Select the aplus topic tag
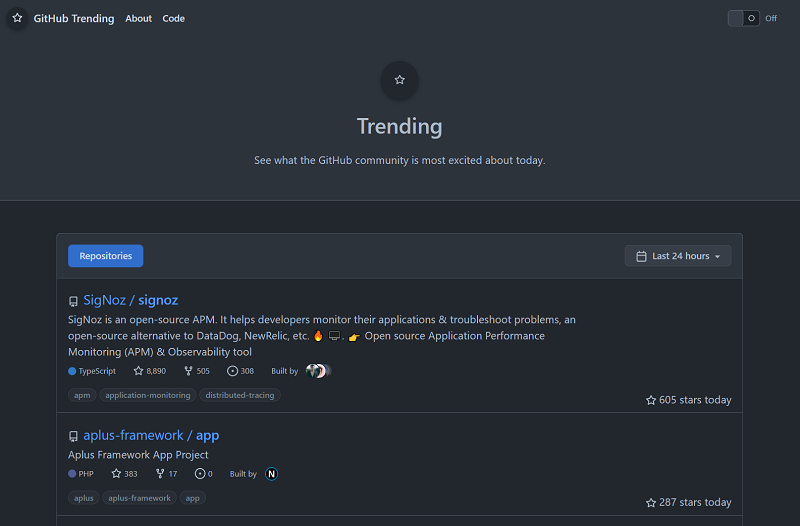 click(x=84, y=498)
